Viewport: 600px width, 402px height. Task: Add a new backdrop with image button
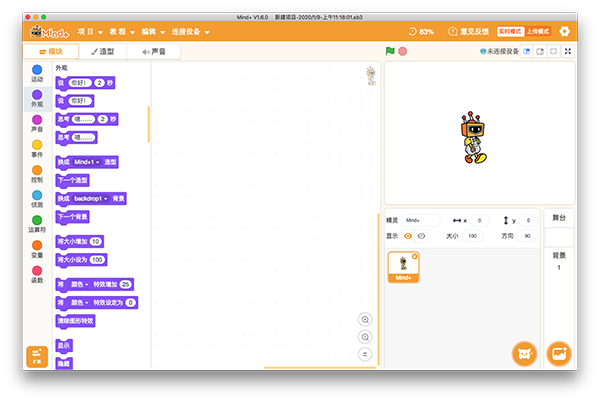559,354
